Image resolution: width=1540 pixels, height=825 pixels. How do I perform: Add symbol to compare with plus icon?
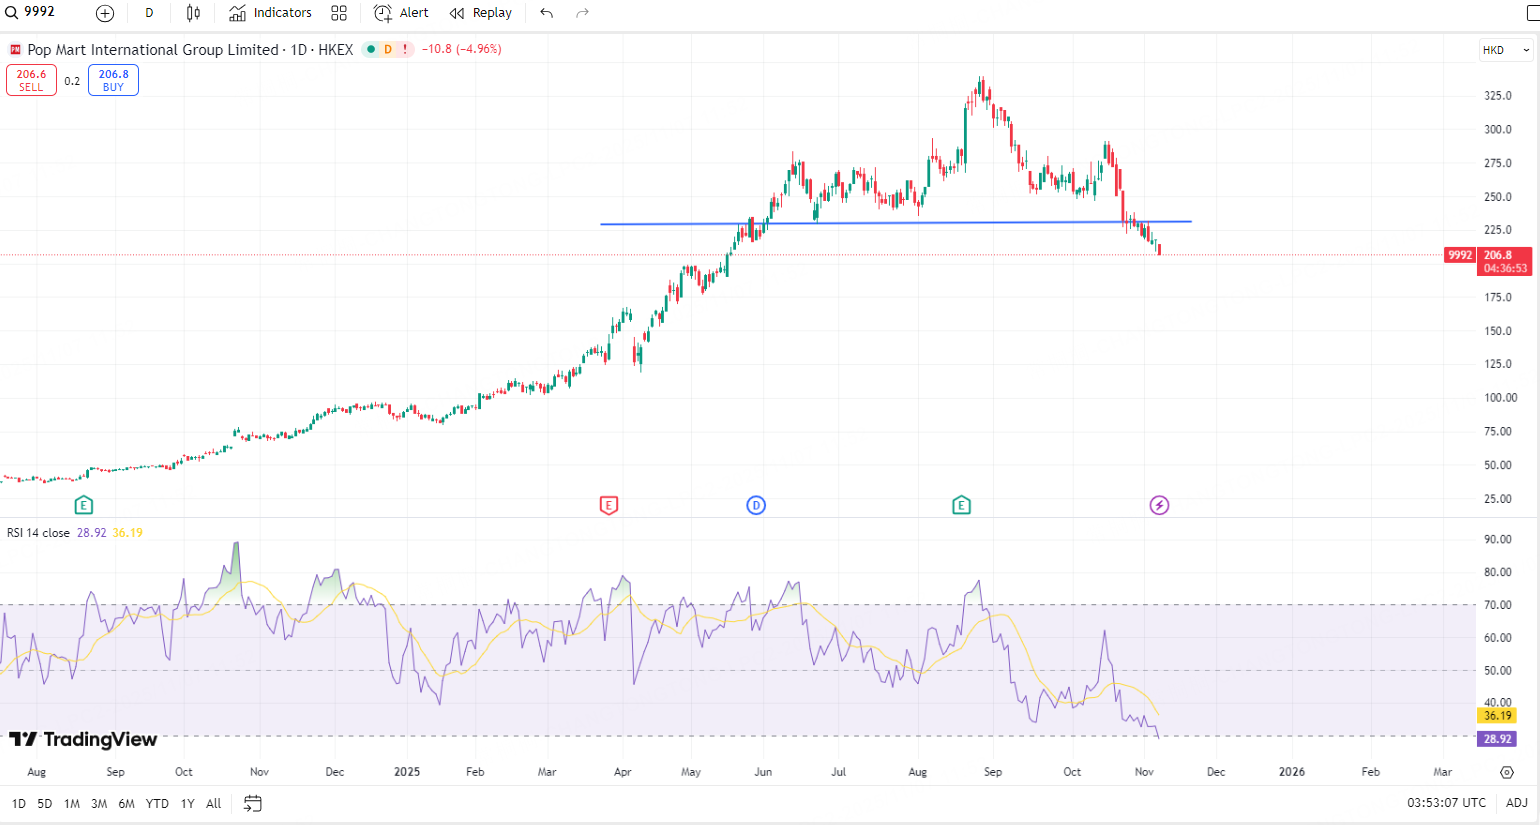point(105,13)
